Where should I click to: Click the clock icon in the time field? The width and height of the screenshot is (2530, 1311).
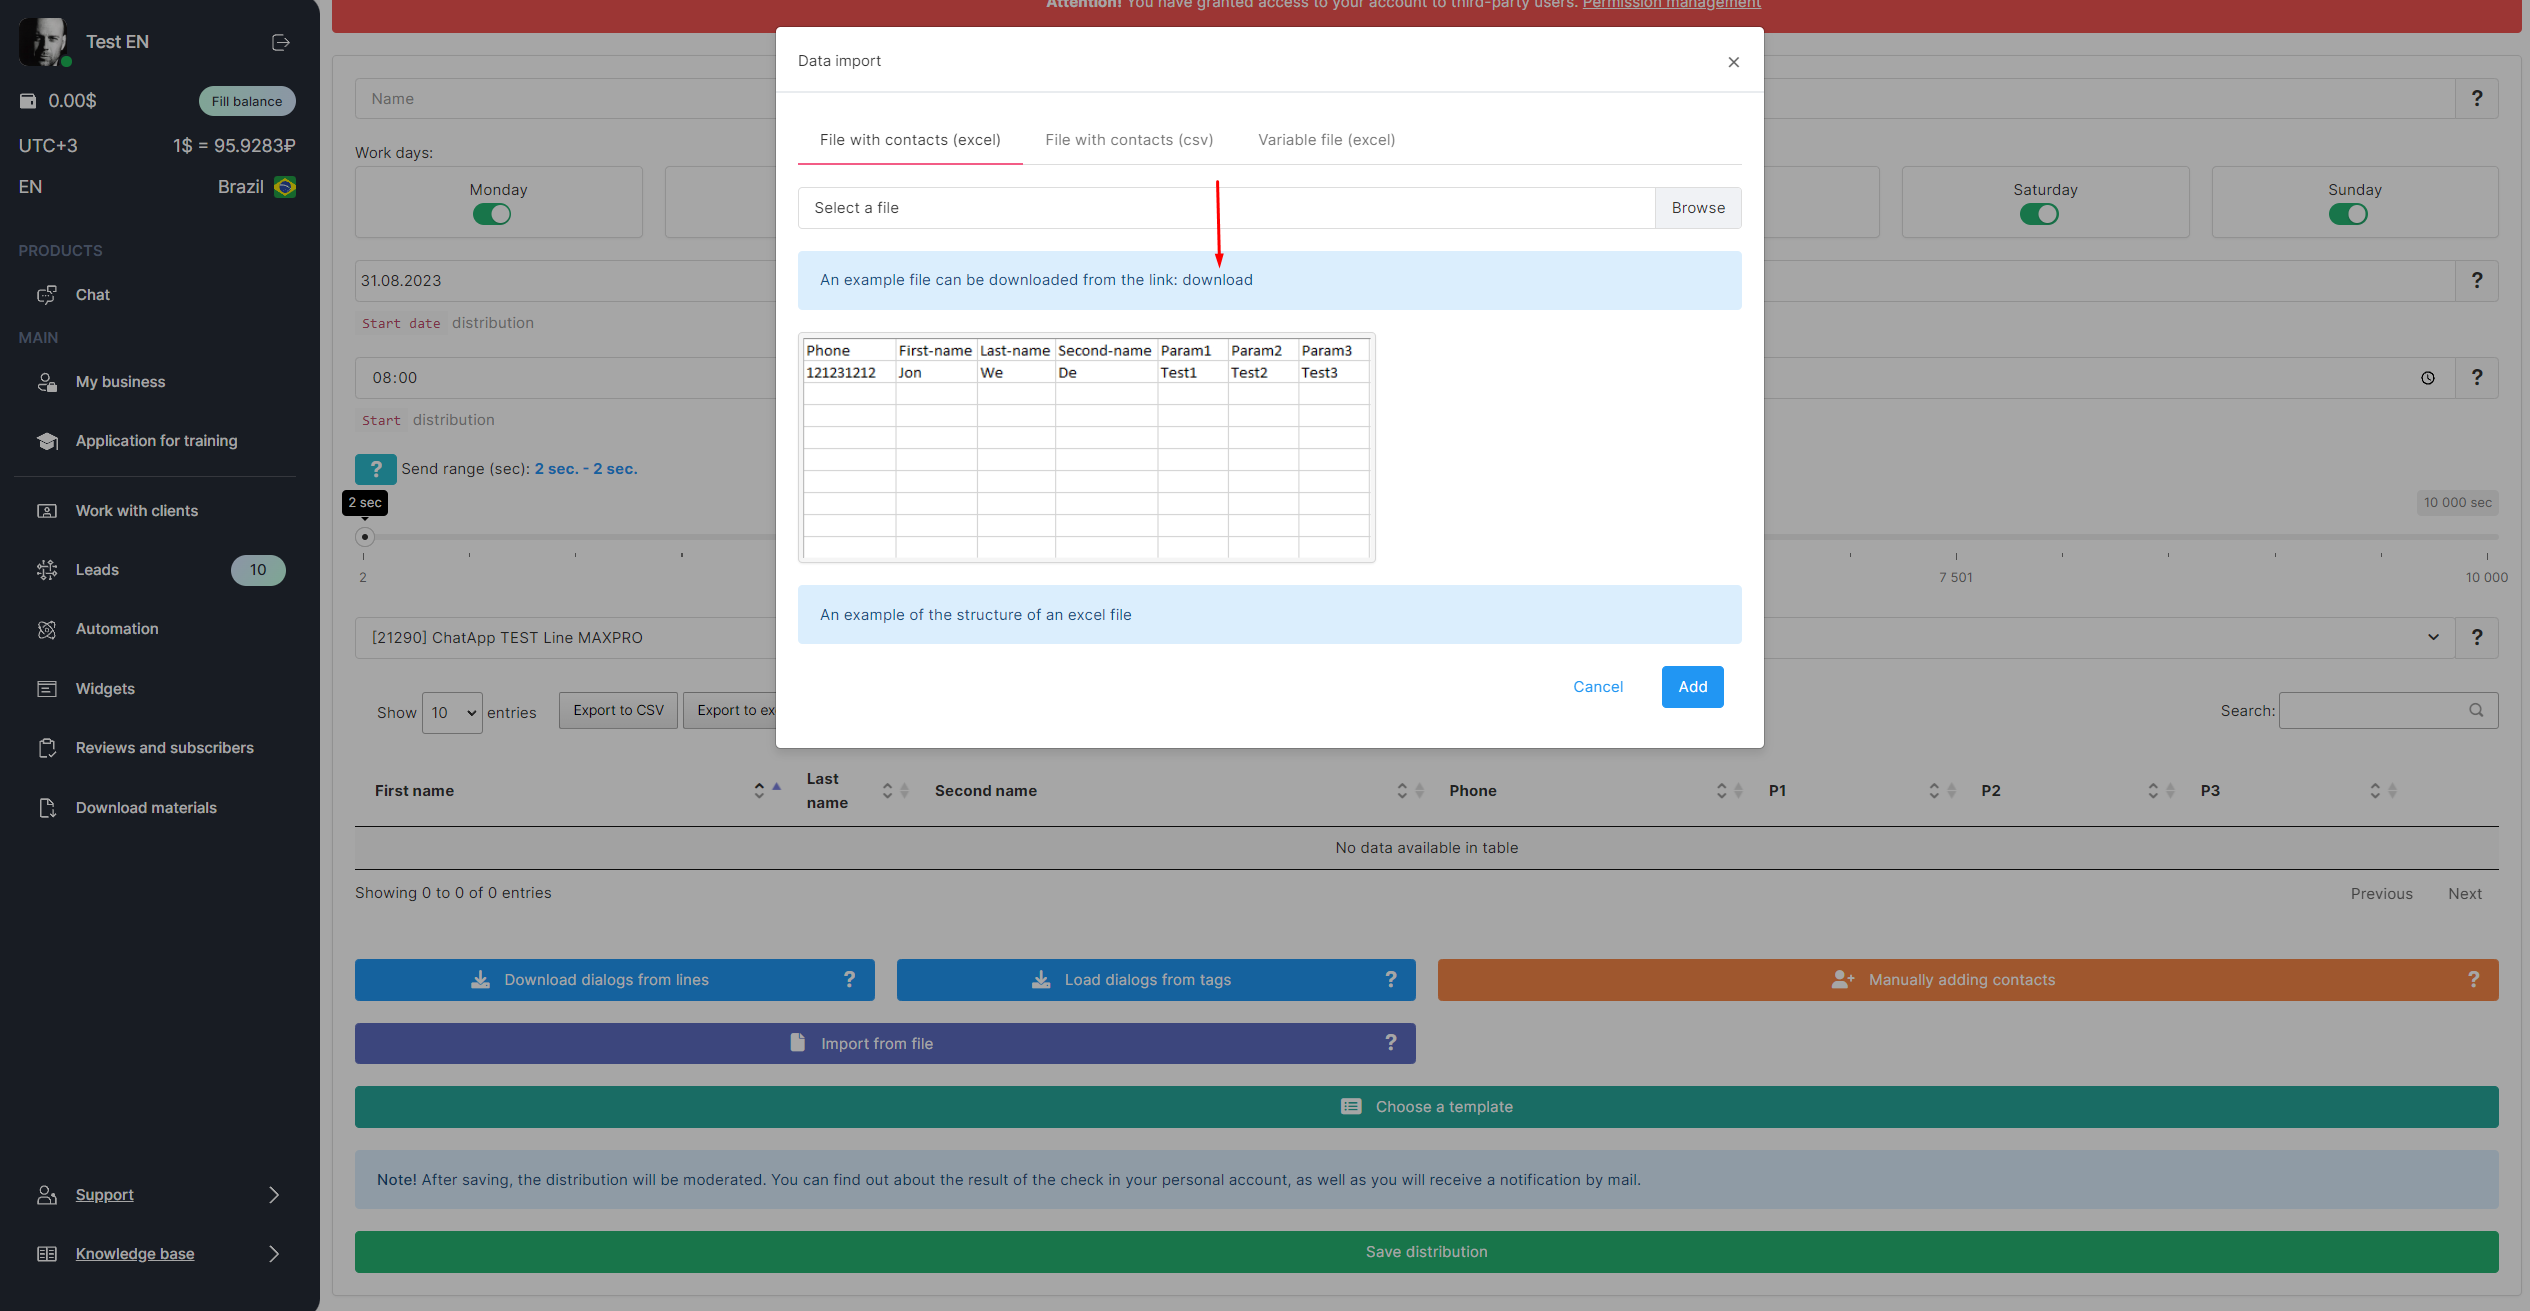point(2428,378)
